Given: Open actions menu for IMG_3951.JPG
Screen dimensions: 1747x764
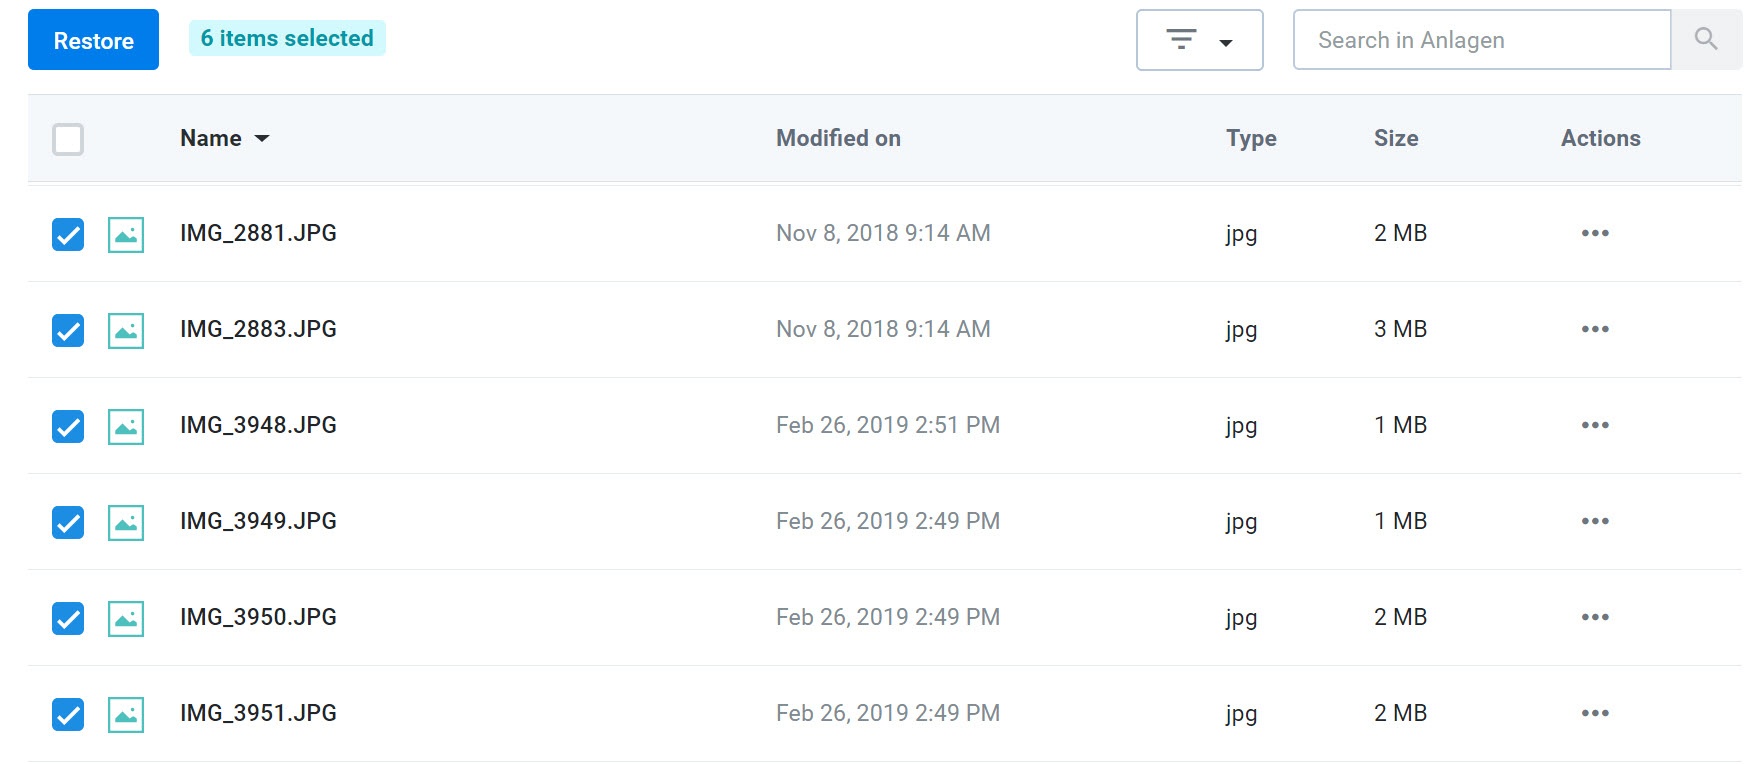Looking at the screenshot, I should point(1595,713).
